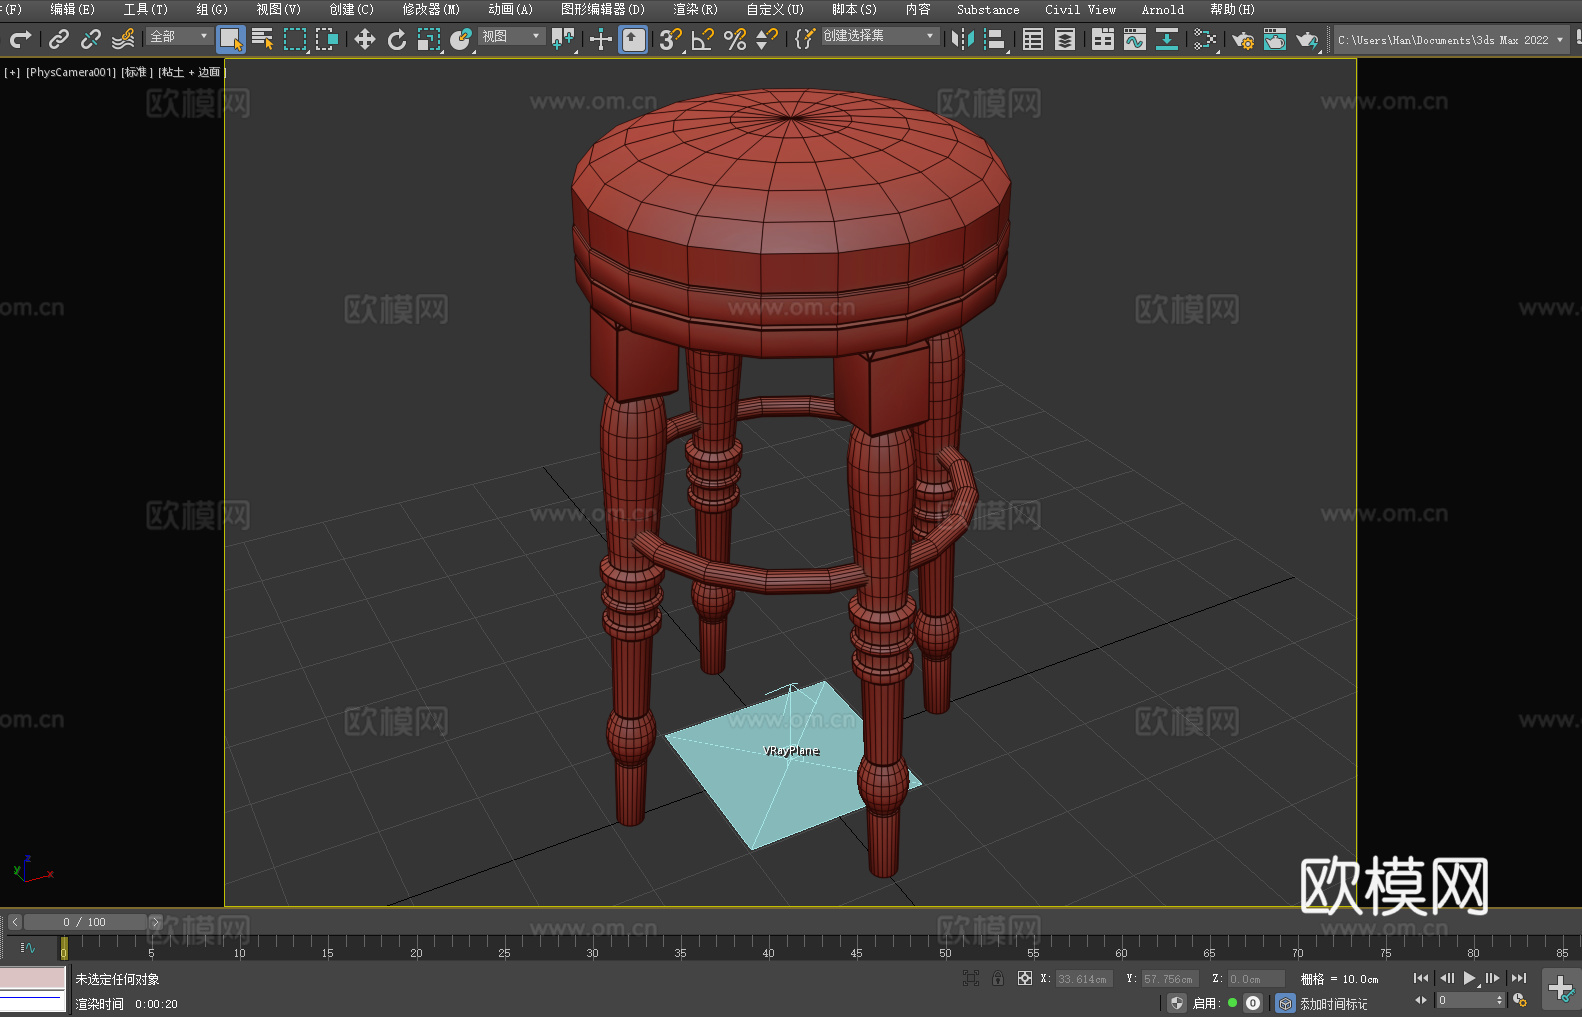Toggle Percent Snap
Screen dimensions: 1582x1017
(x=735, y=39)
